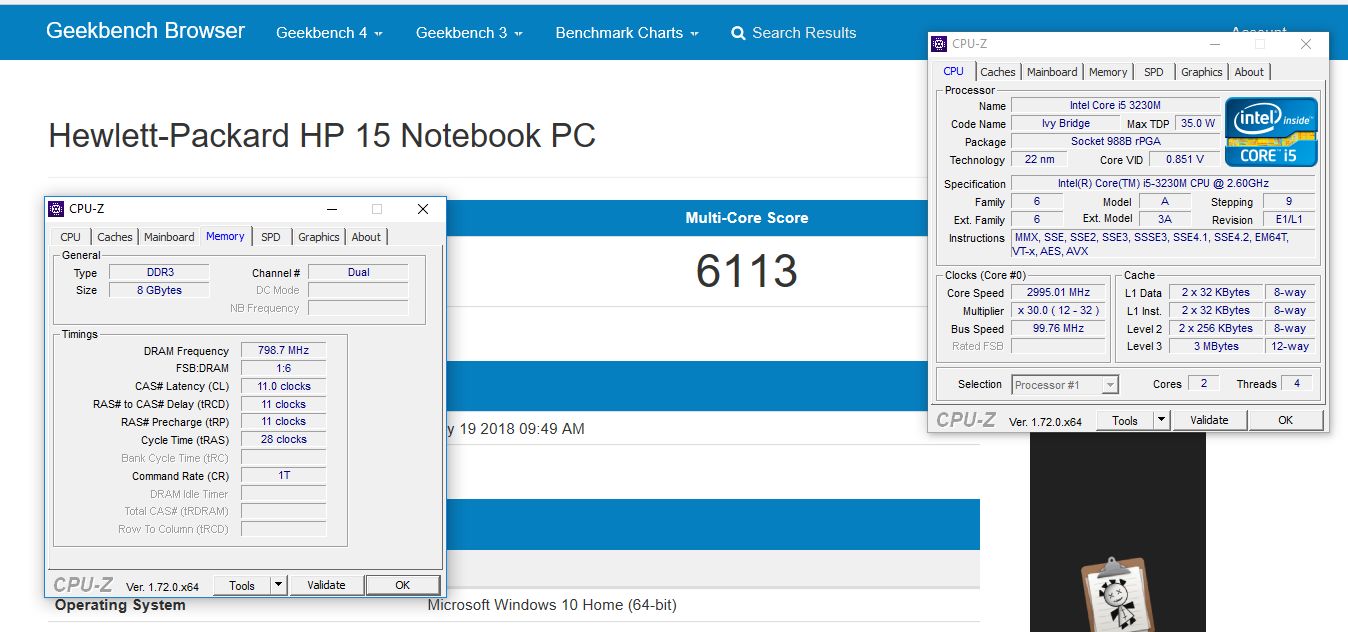1348x632 pixels.
Task: Click the Package field Socket 988B rPGA
Action: (1115, 141)
